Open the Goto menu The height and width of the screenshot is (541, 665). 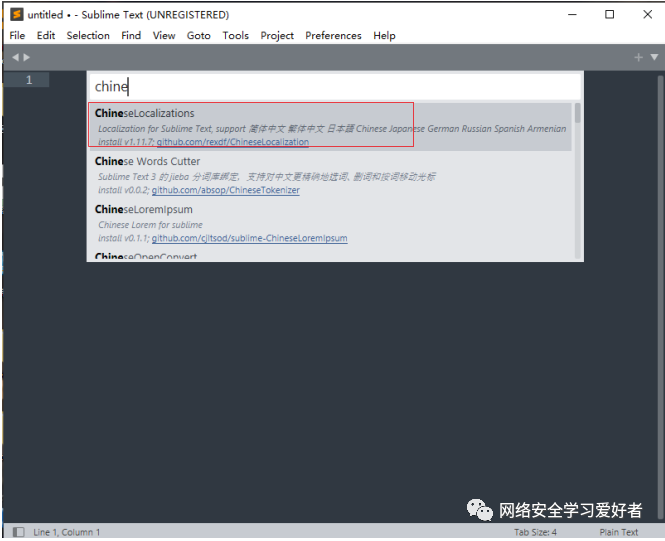[198, 36]
